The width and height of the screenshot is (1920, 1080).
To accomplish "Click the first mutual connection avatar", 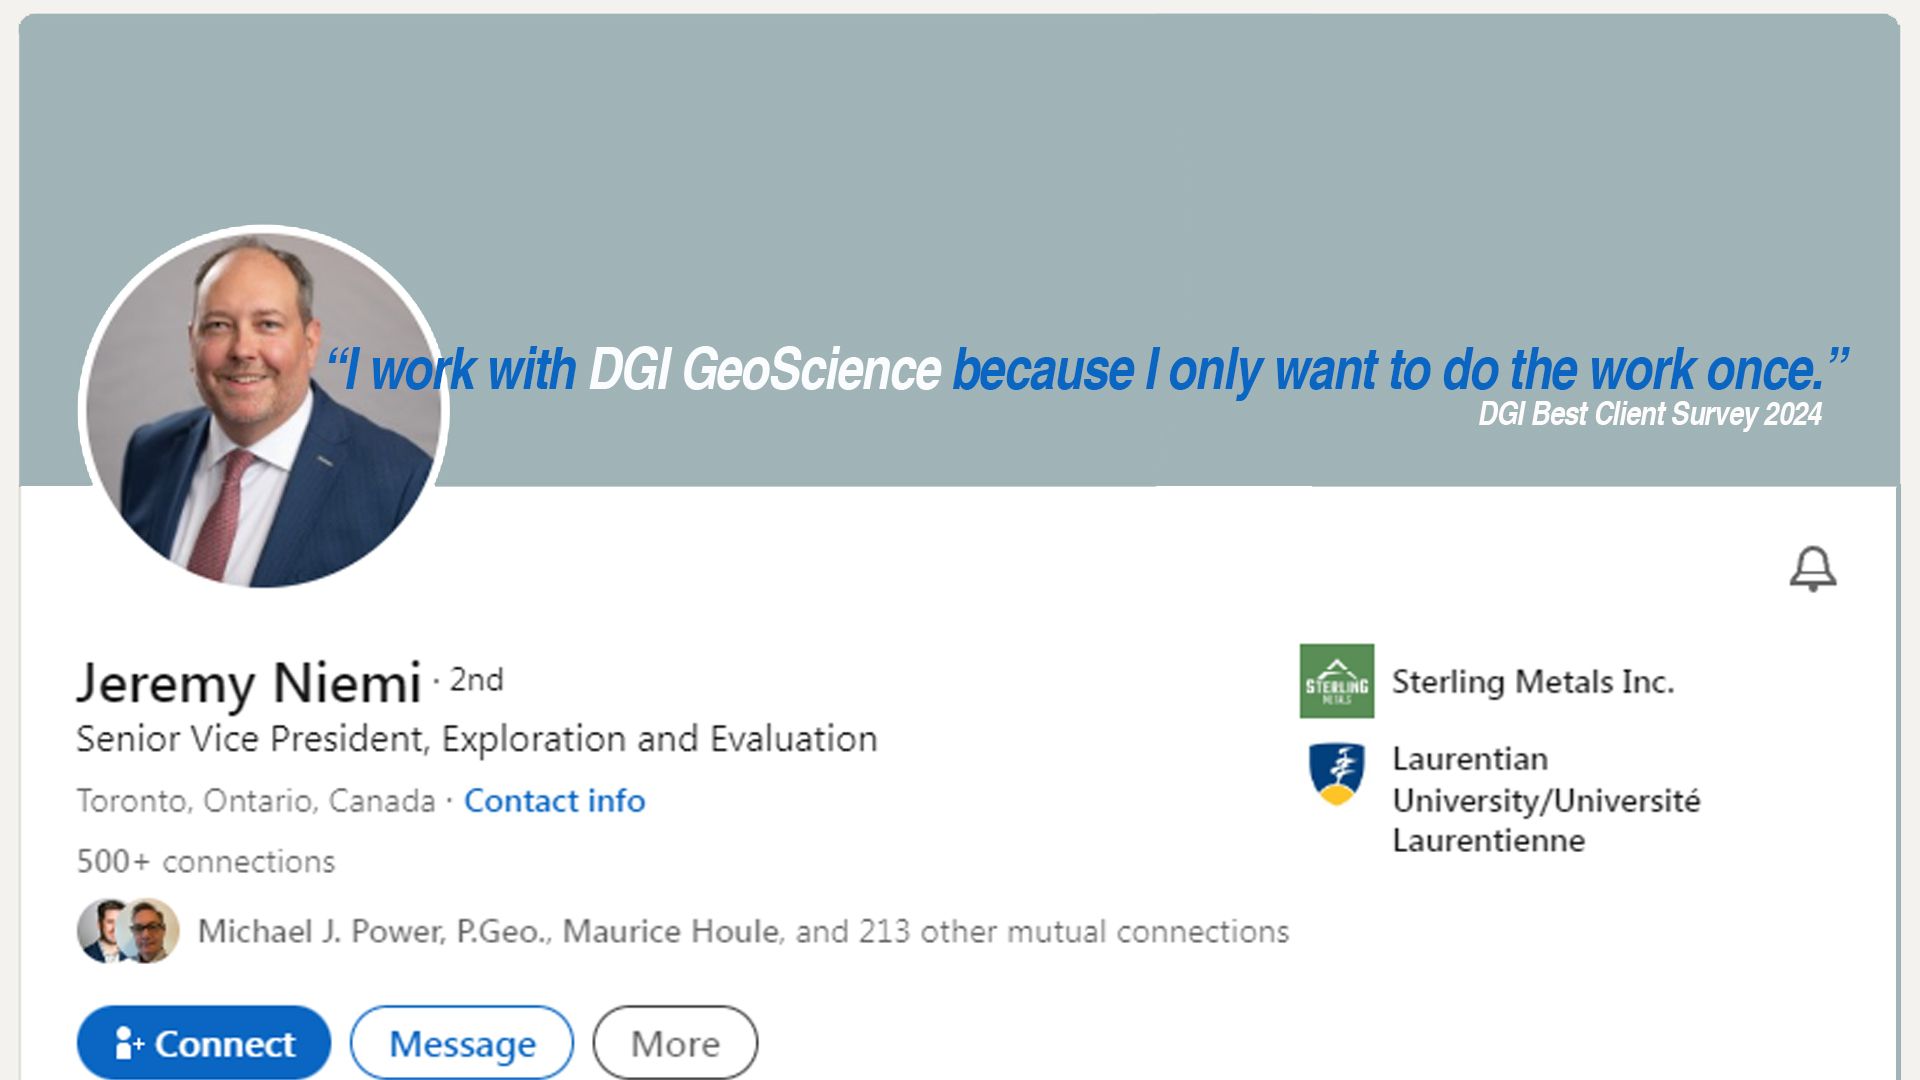I will point(105,931).
